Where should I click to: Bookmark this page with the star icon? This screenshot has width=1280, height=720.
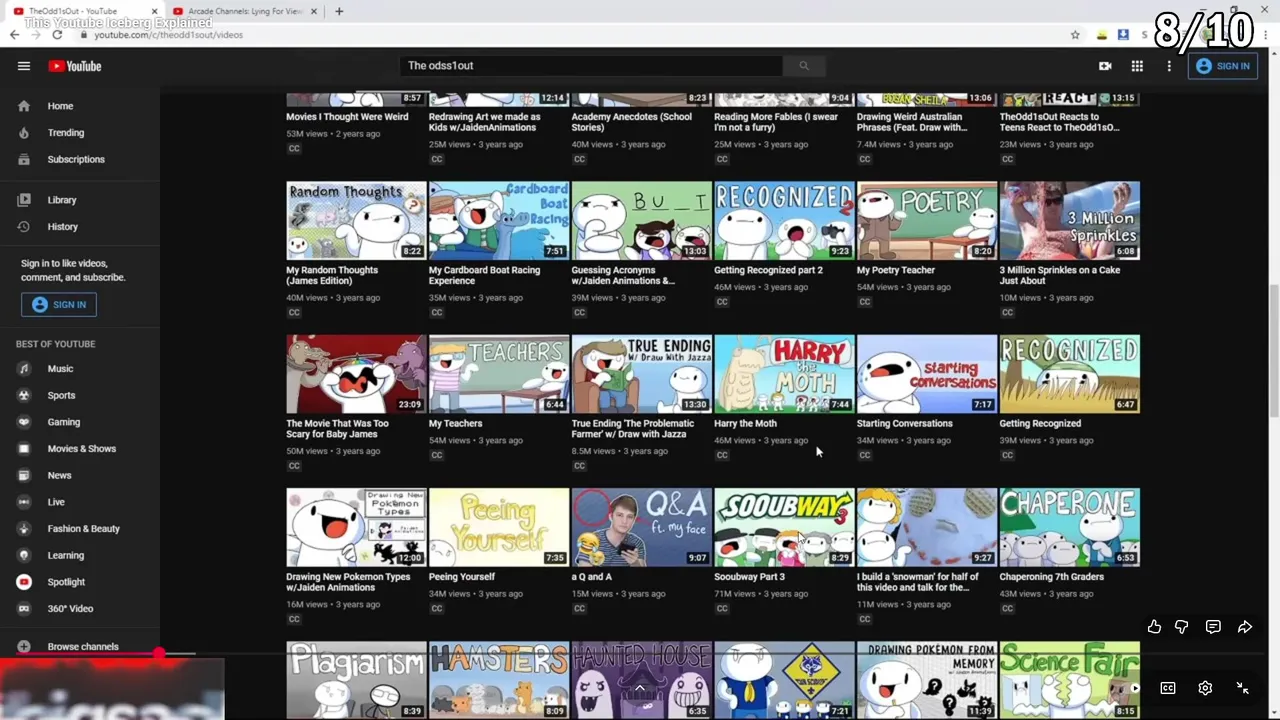pos(1075,35)
